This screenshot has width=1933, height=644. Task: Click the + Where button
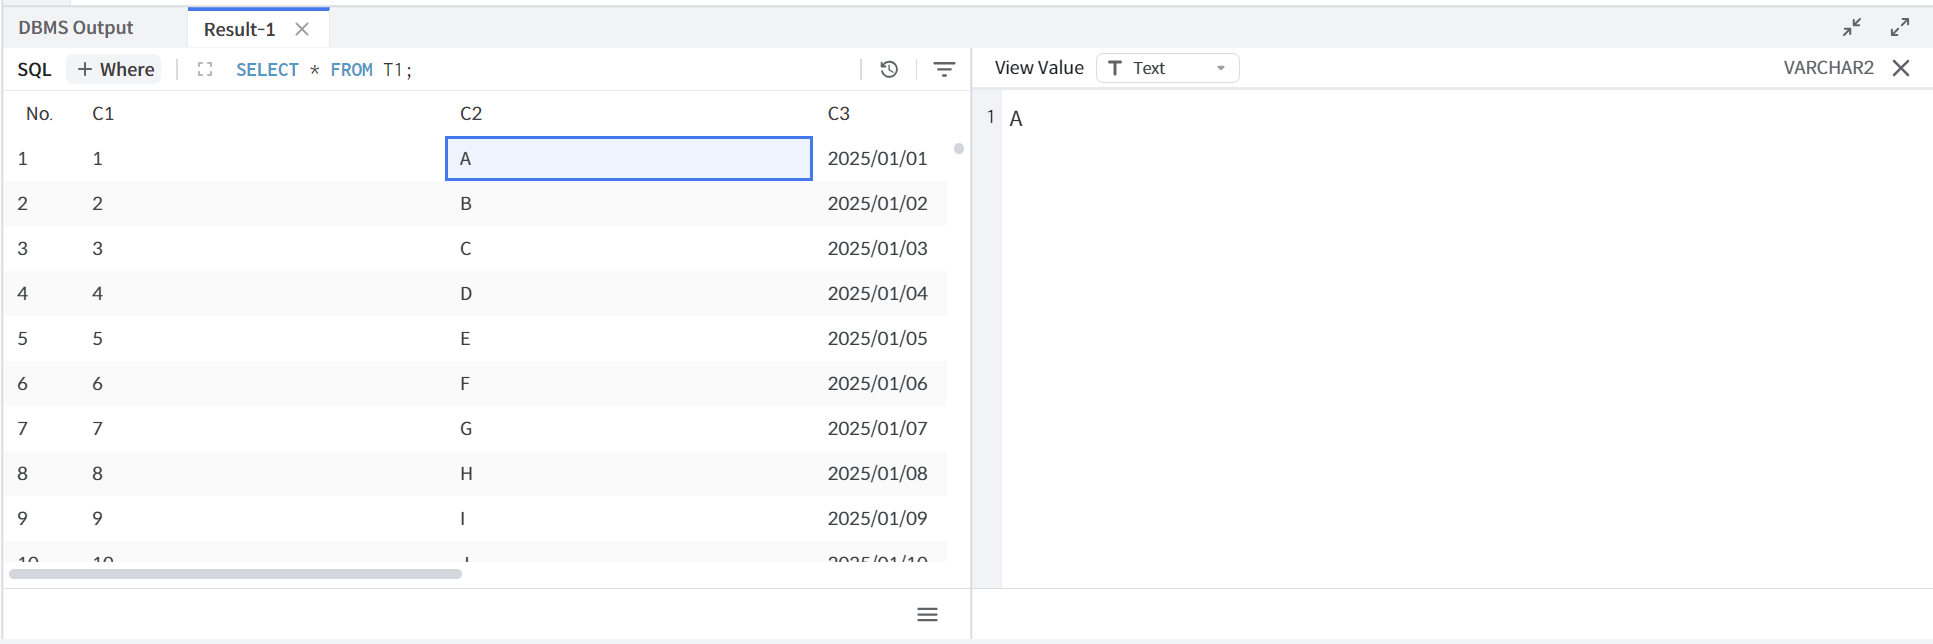[115, 69]
